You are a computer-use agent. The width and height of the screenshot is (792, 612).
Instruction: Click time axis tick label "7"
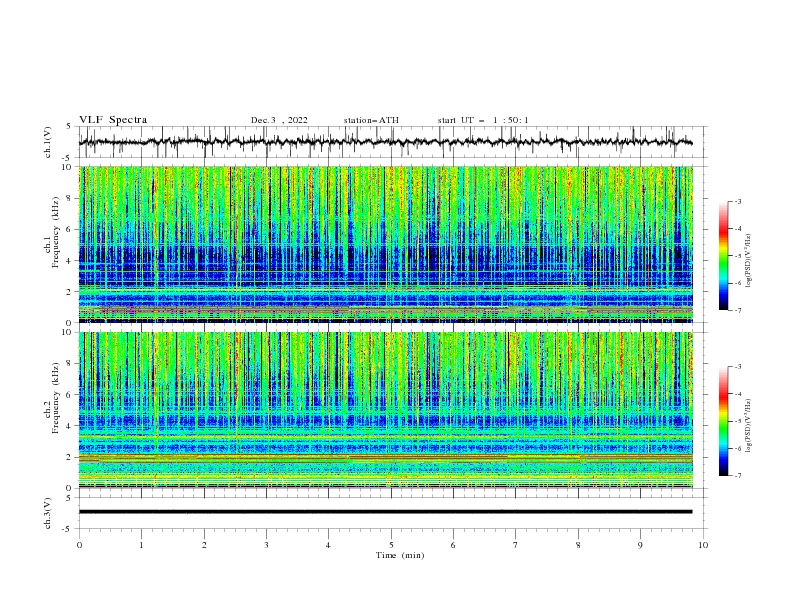(516, 545)
